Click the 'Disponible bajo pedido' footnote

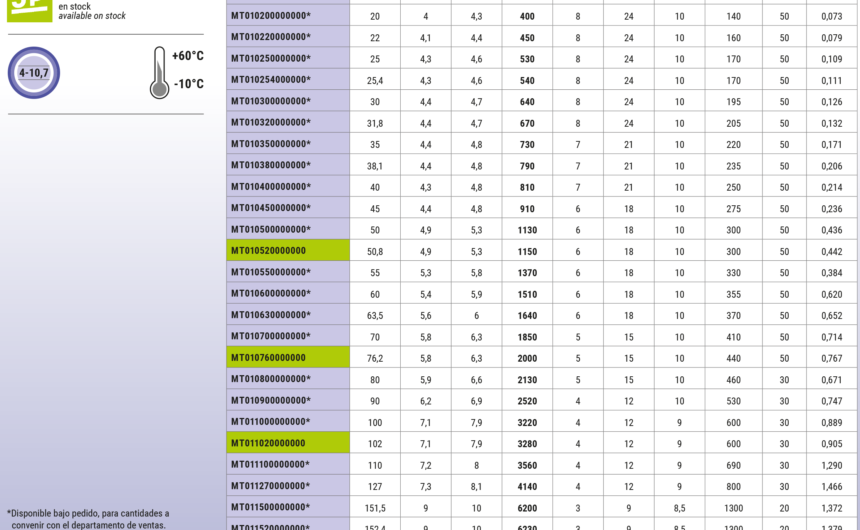pyautogui.click(x=88, y=518)
